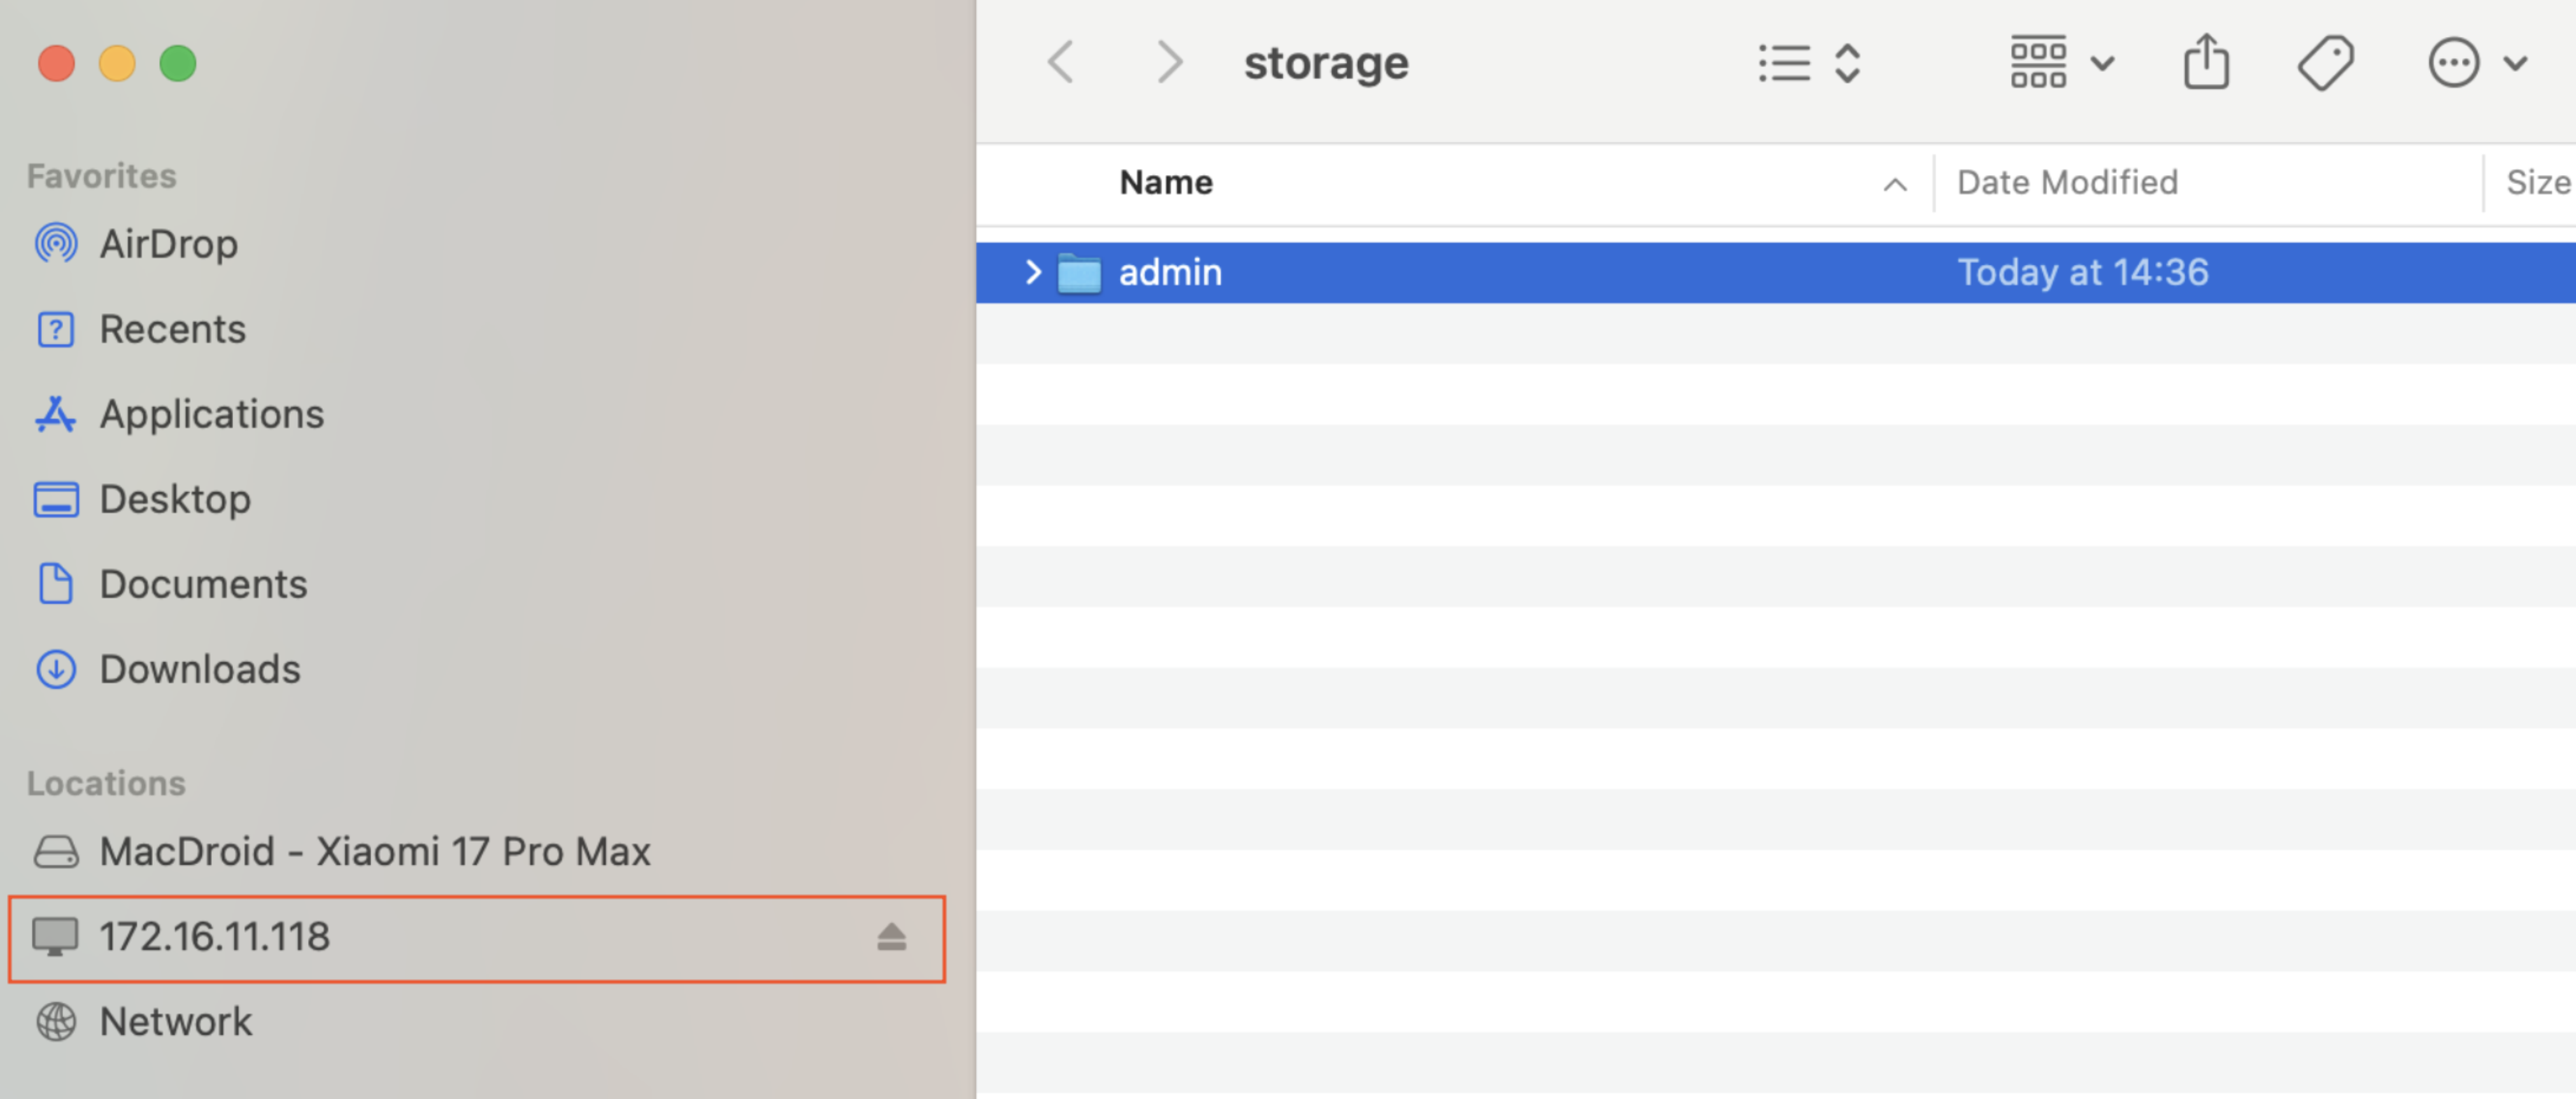The image size is (2576, 1099).
Task: Show Downloads folder from the sidebar
Action: click(x=199, y=669)
